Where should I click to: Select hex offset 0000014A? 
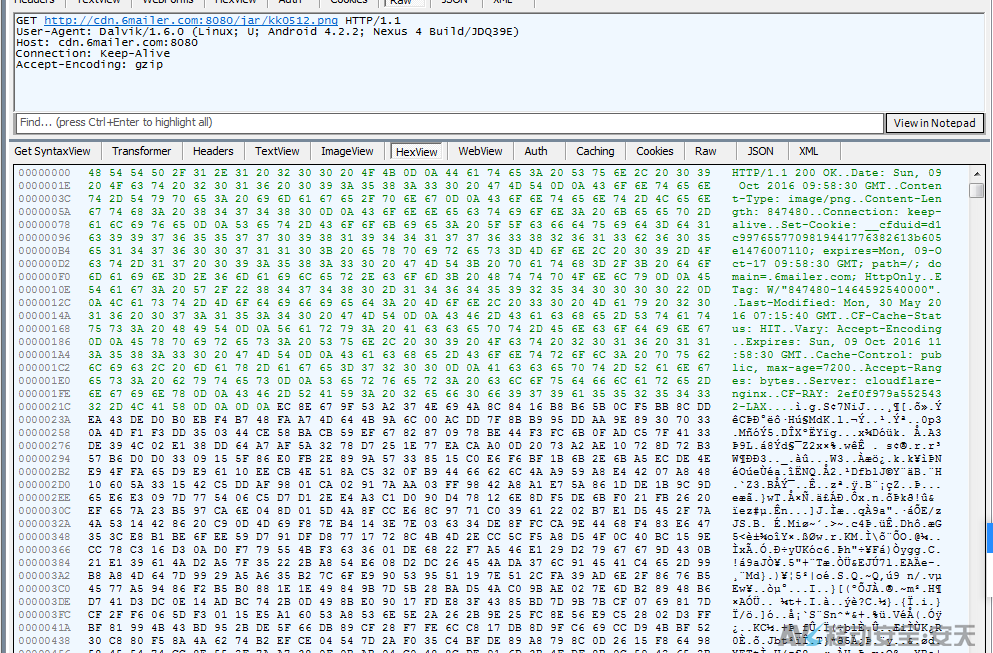44,315
